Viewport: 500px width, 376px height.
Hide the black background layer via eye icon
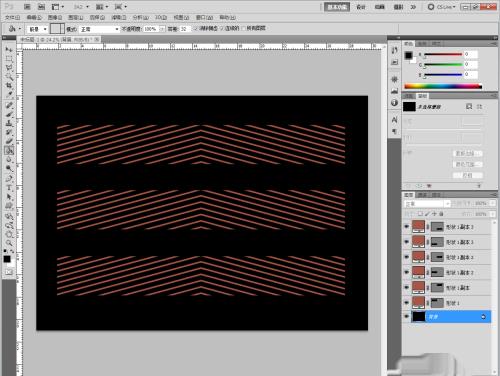(406, 316)
